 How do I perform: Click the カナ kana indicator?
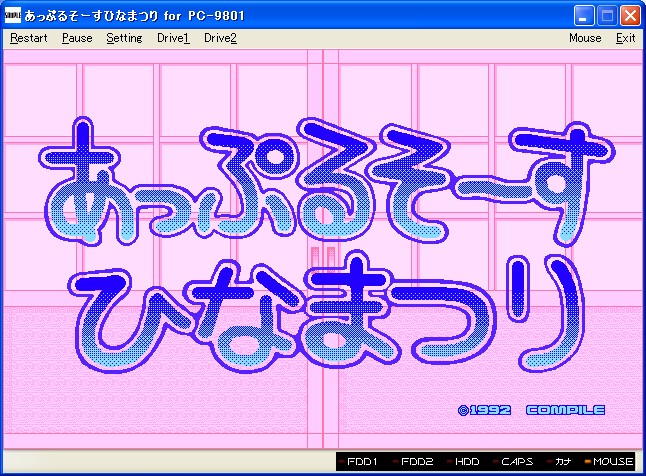tap(559, 462)
